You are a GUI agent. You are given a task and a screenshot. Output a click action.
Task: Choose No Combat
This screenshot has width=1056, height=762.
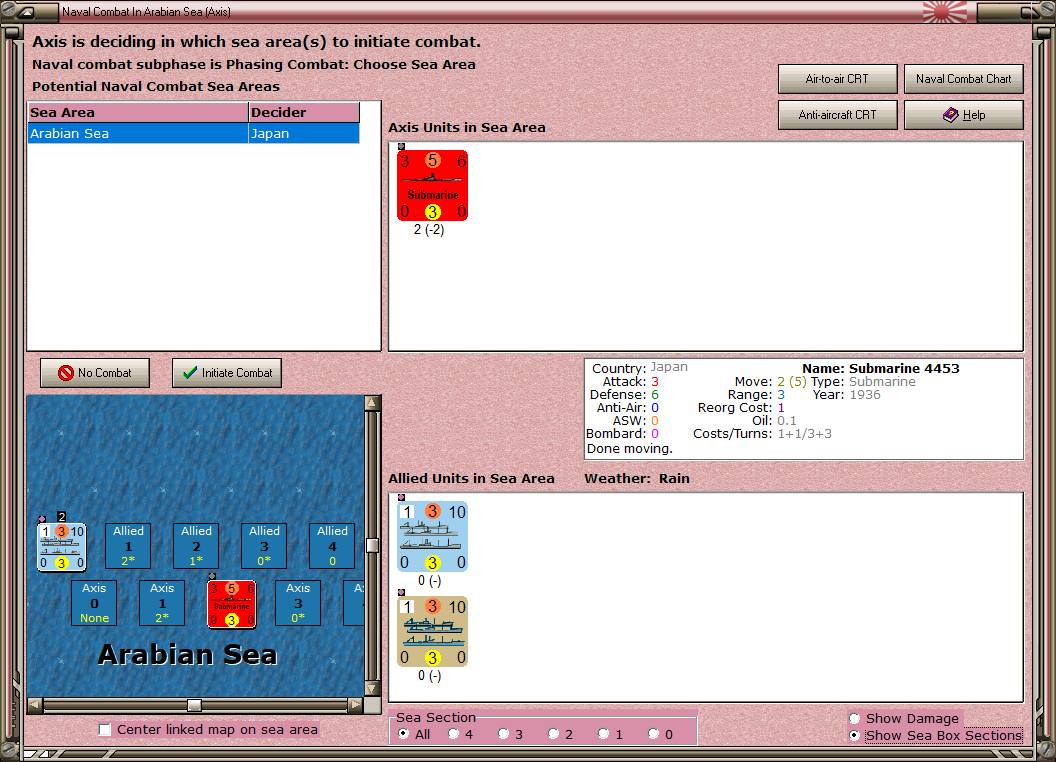pyautogui.click(x=95, y=373)
